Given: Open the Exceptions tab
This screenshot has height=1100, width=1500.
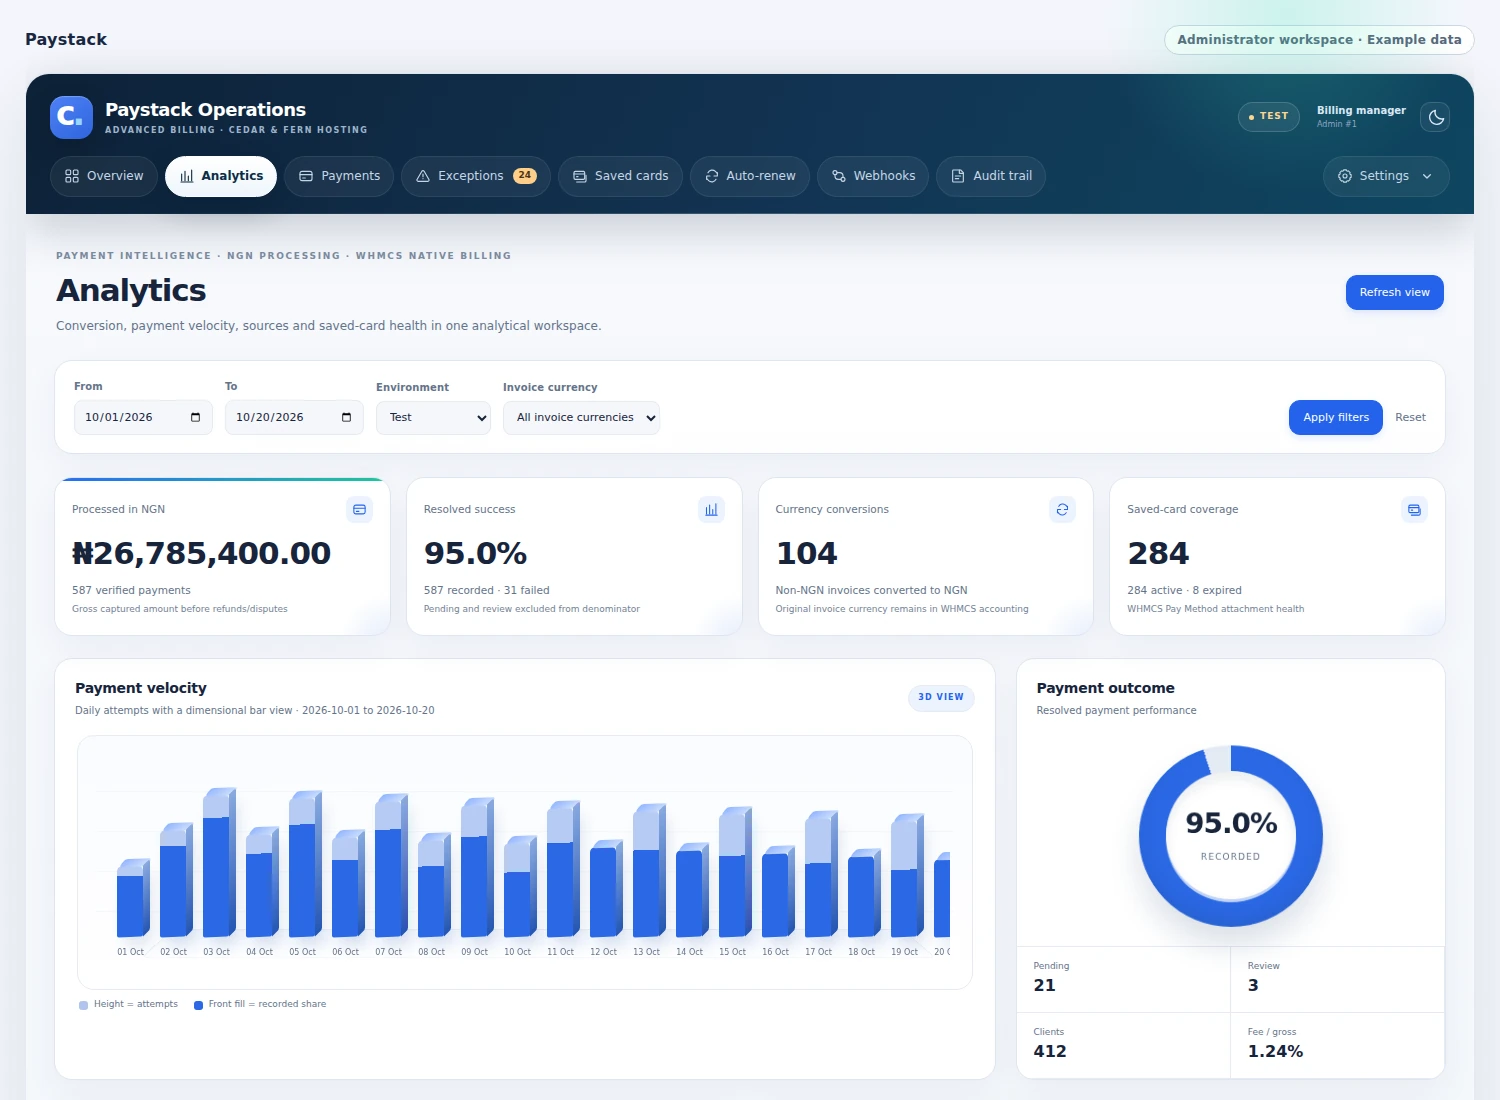Looking at the screenshot, I should pyautogui.click(x=476, y=176).
